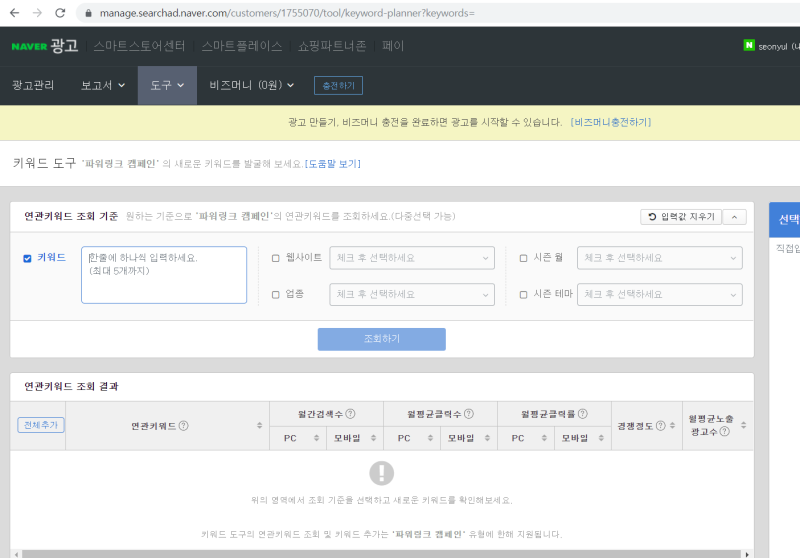Image resolution: width=800 pixels, height=558 pixels.
Task: Click the browser forward arrow
Action: 37,13
